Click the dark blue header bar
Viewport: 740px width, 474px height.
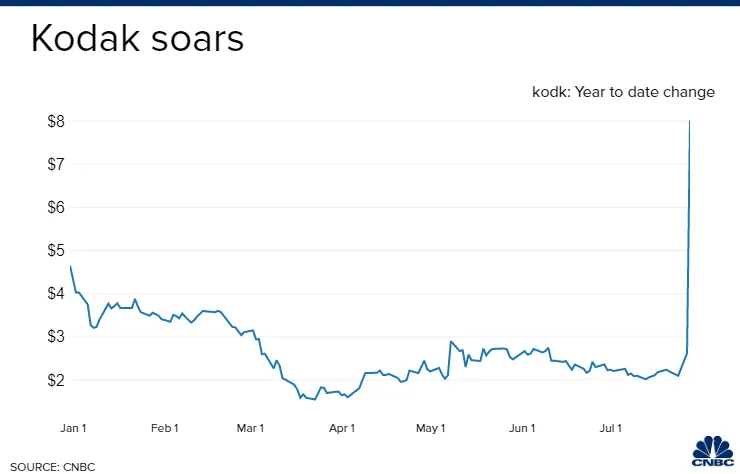click(370, 4)
